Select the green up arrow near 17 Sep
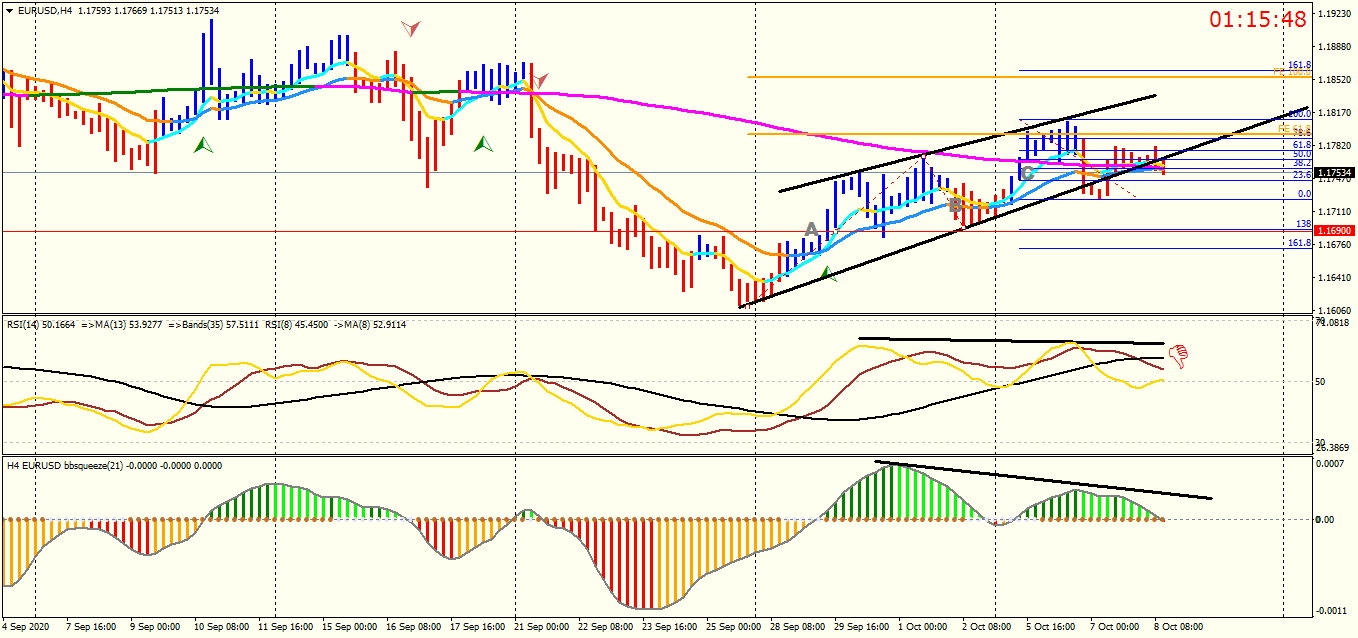 click(x=484, y=144)
